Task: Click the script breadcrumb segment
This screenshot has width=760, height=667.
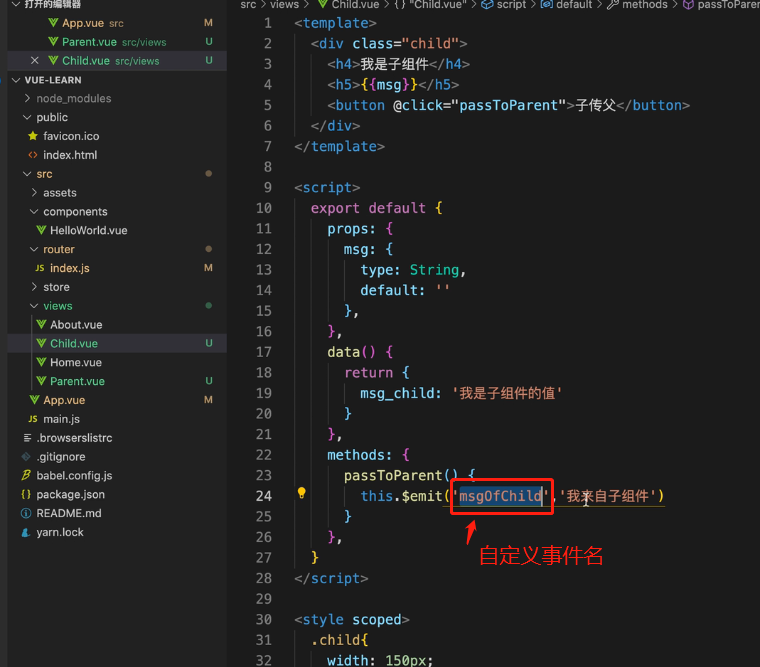Action: click(504, 5)
